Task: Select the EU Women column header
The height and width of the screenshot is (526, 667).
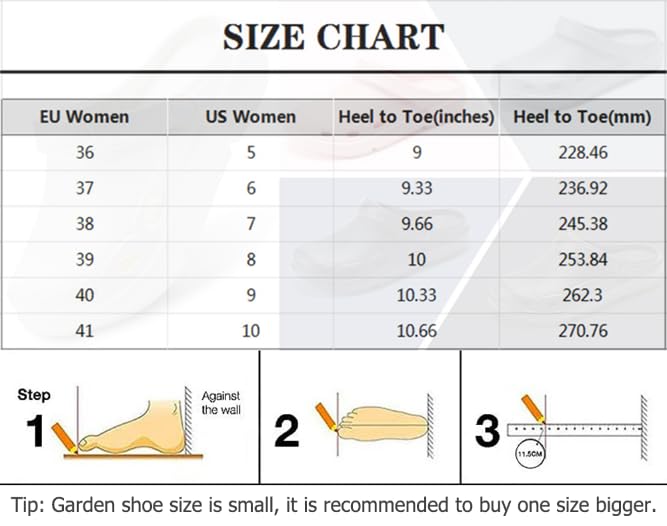Action: 84,117
